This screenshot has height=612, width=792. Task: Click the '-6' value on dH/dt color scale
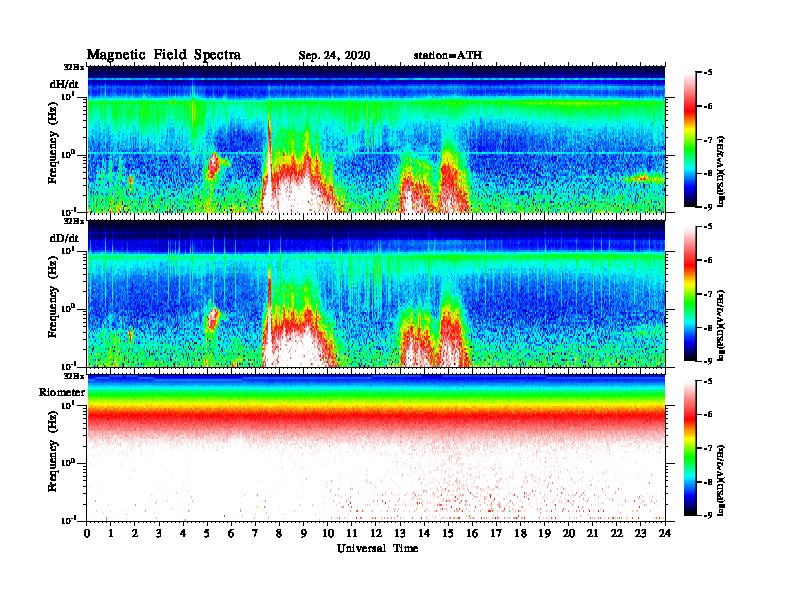(x=708, y=106)
